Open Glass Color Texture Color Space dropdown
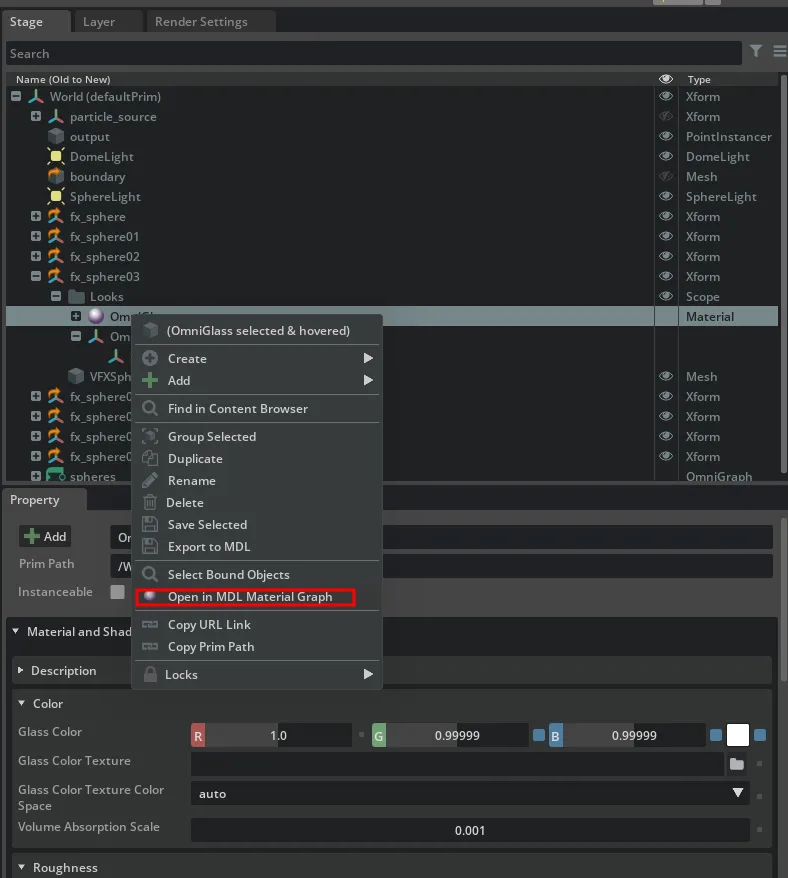788x878 pixels. point(470,793)
